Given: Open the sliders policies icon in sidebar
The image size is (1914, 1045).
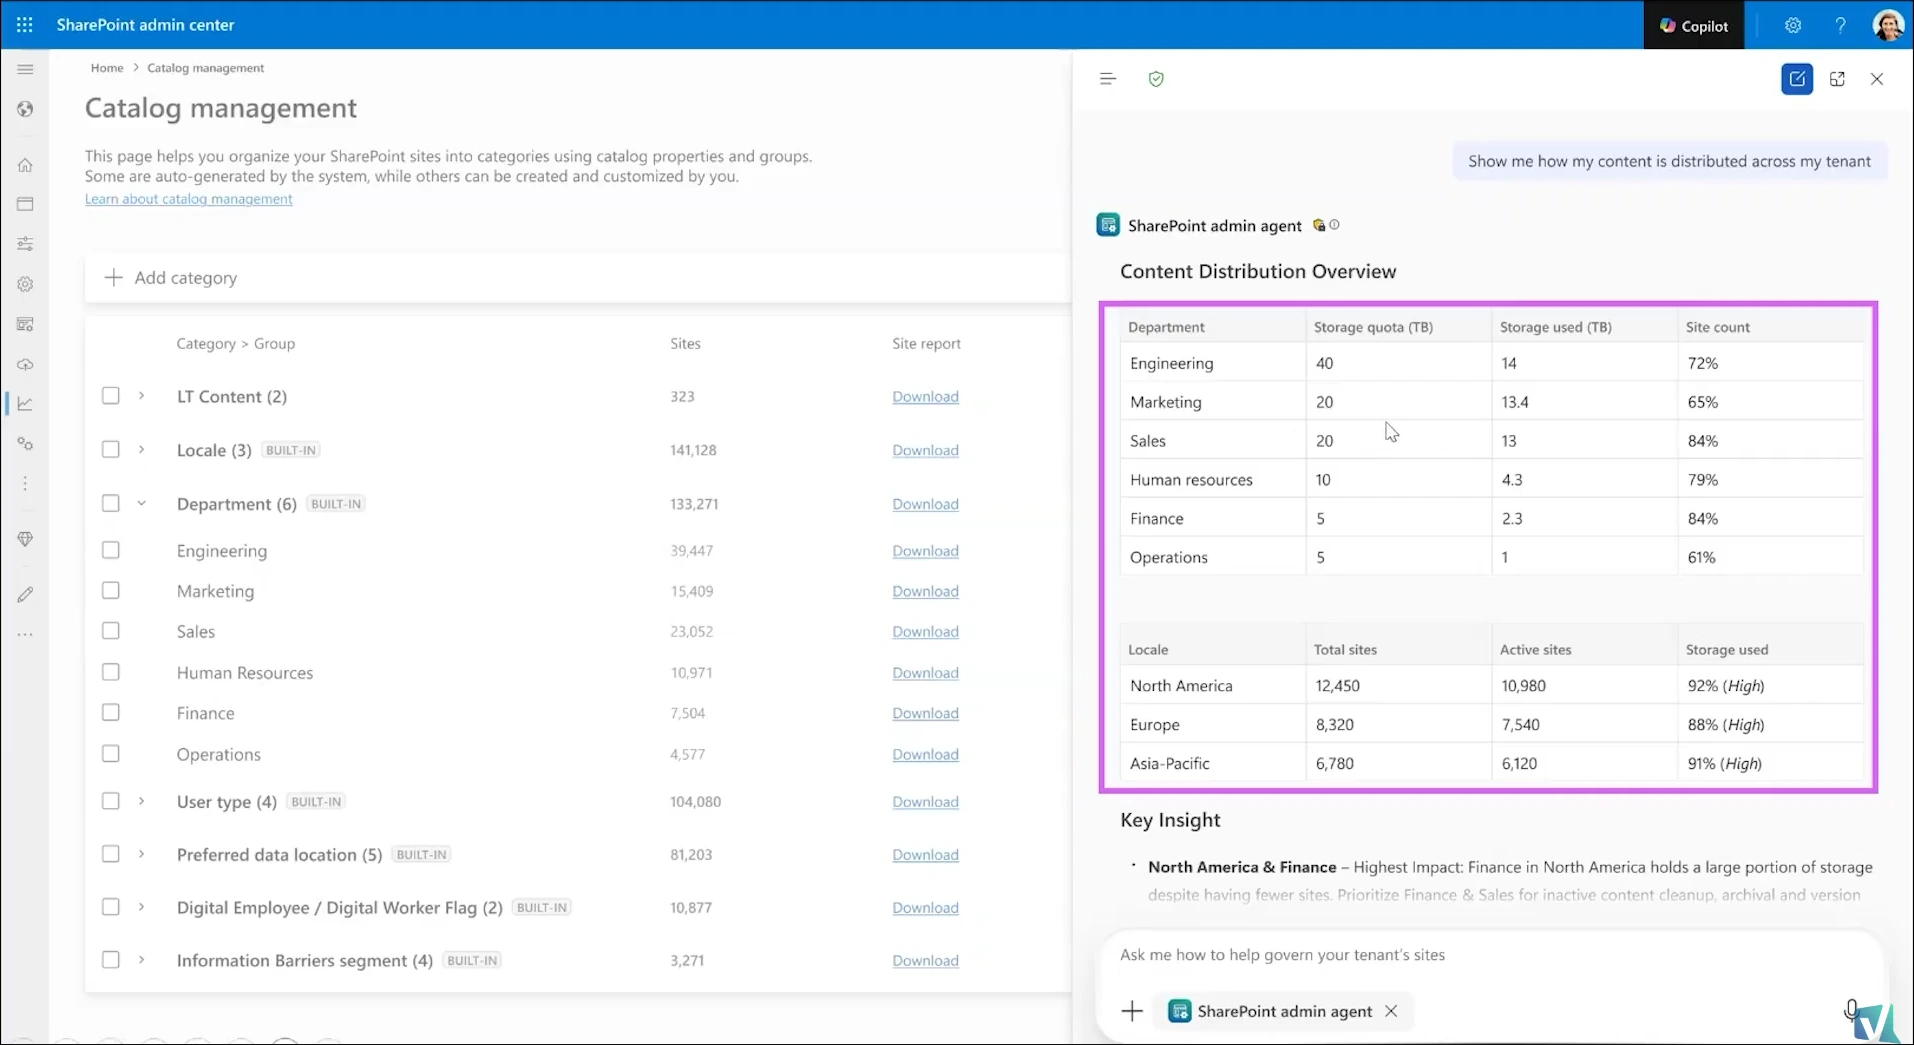Looking at the screenshot, I should [x=25, y=244].
